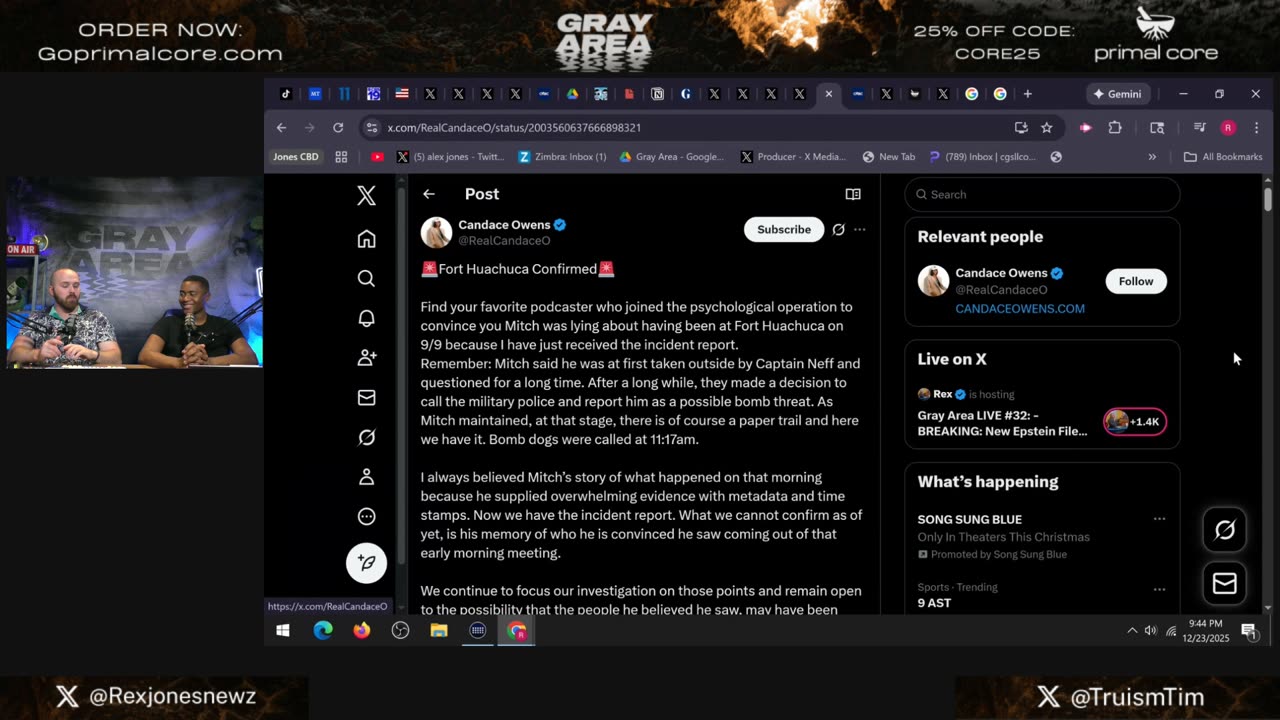The height and width of the screenshot is (720, 1280).
Task: Open the Gemini button in Chrome
Action: coord(1117,94)
